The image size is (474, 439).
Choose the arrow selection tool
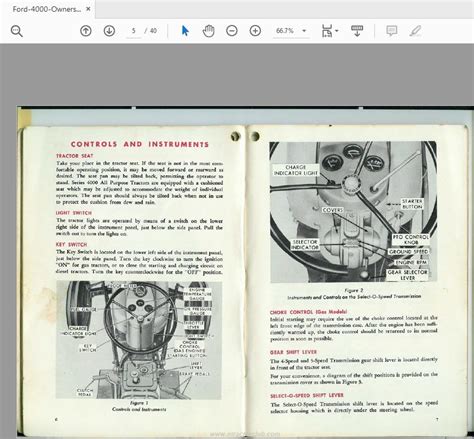click(x=185, y=31)
